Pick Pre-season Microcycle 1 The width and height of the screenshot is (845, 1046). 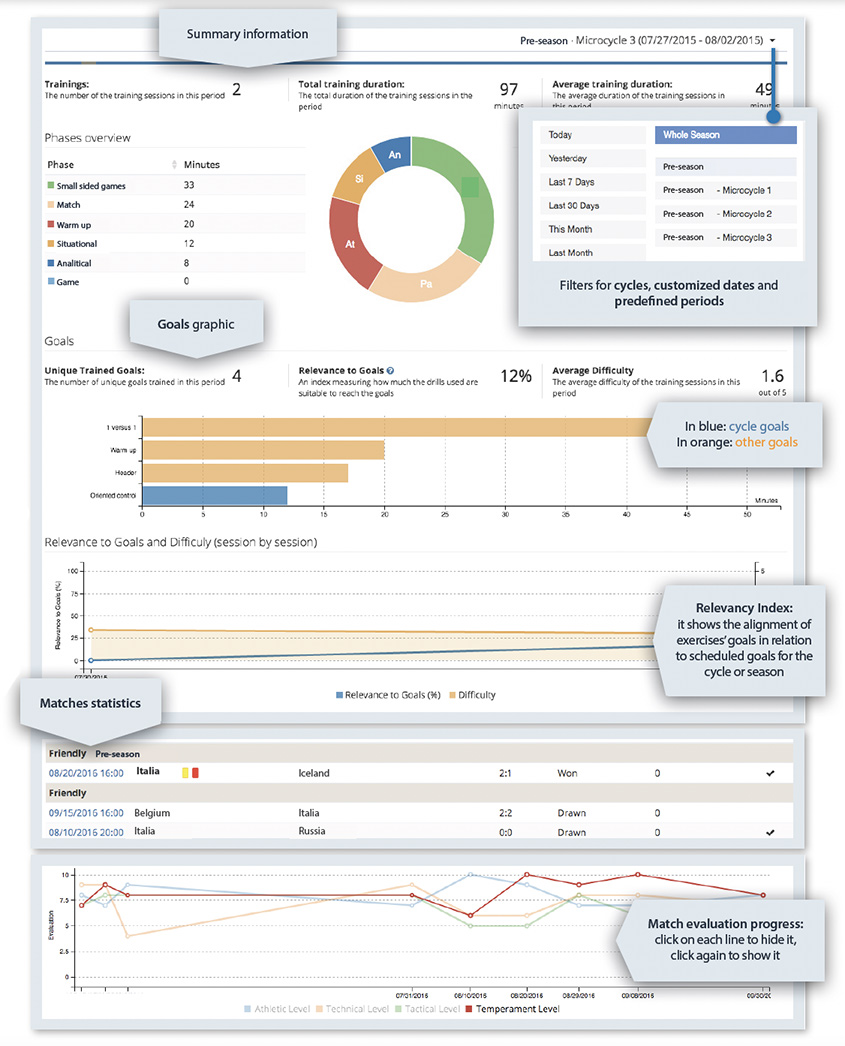click(726, 190)
